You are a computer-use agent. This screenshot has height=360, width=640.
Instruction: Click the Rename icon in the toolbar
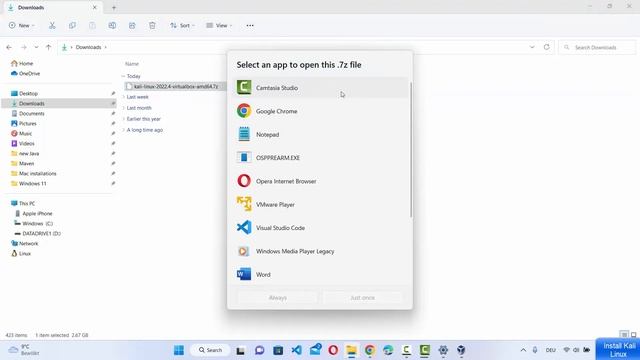[112, 25]
